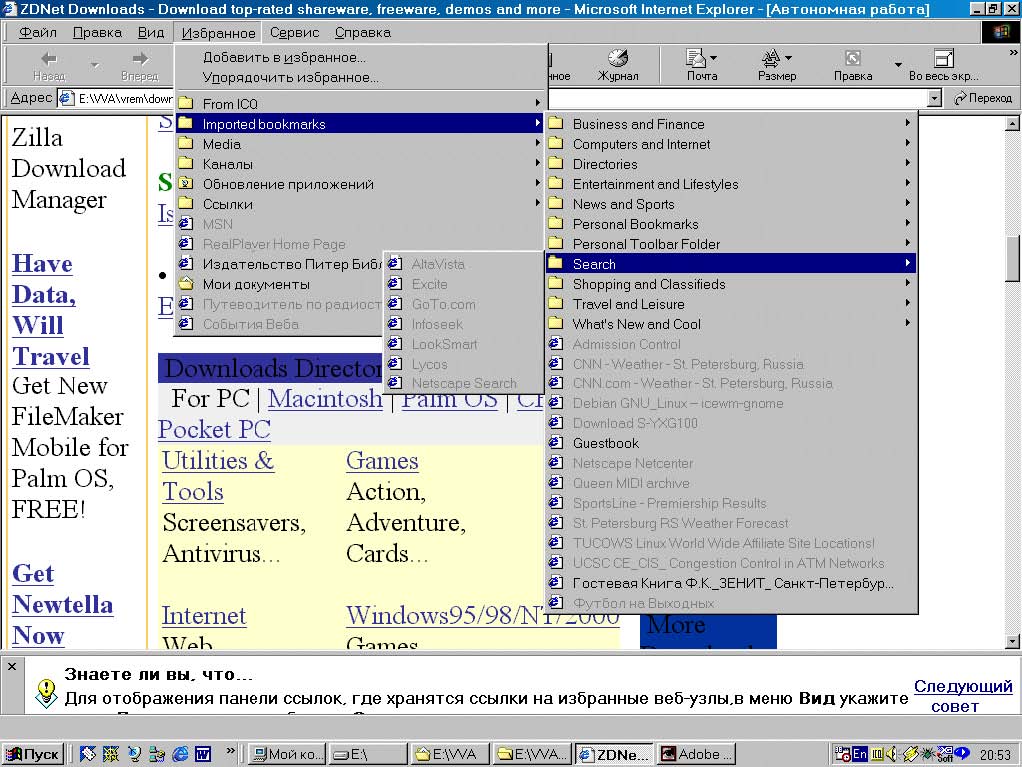The image size is (1022, 767).
Task: Open Infoseek search bookmark
Action: click(x=463, y=324)
